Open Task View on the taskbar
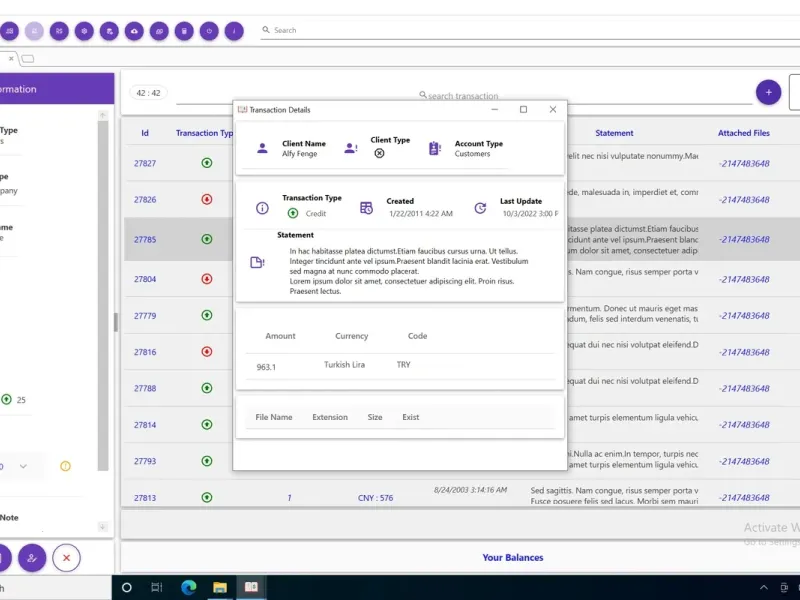This screenshot has height=600, width=800. point(157,588)
